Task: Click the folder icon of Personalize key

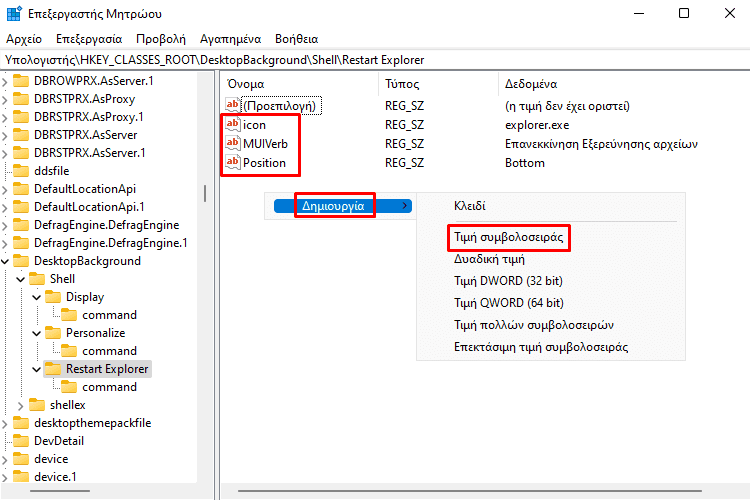Action: (53, 333)
